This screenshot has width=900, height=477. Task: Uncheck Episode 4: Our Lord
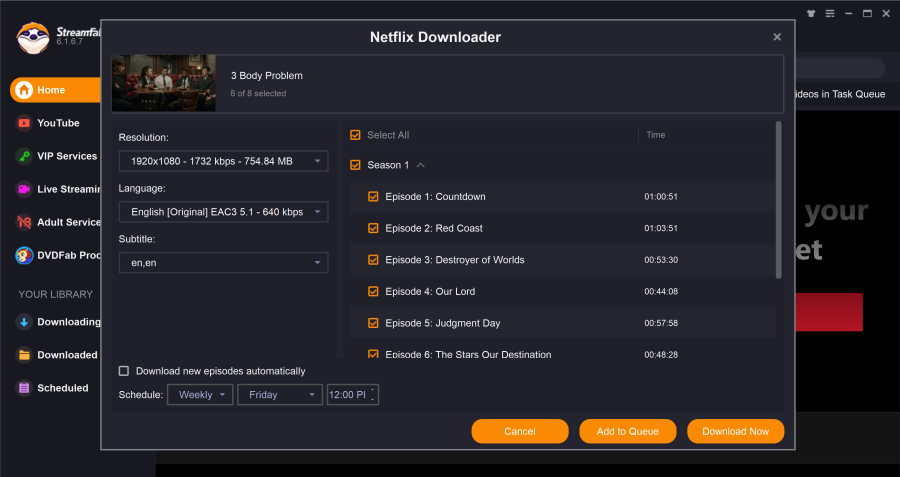(x=373, y=292)
